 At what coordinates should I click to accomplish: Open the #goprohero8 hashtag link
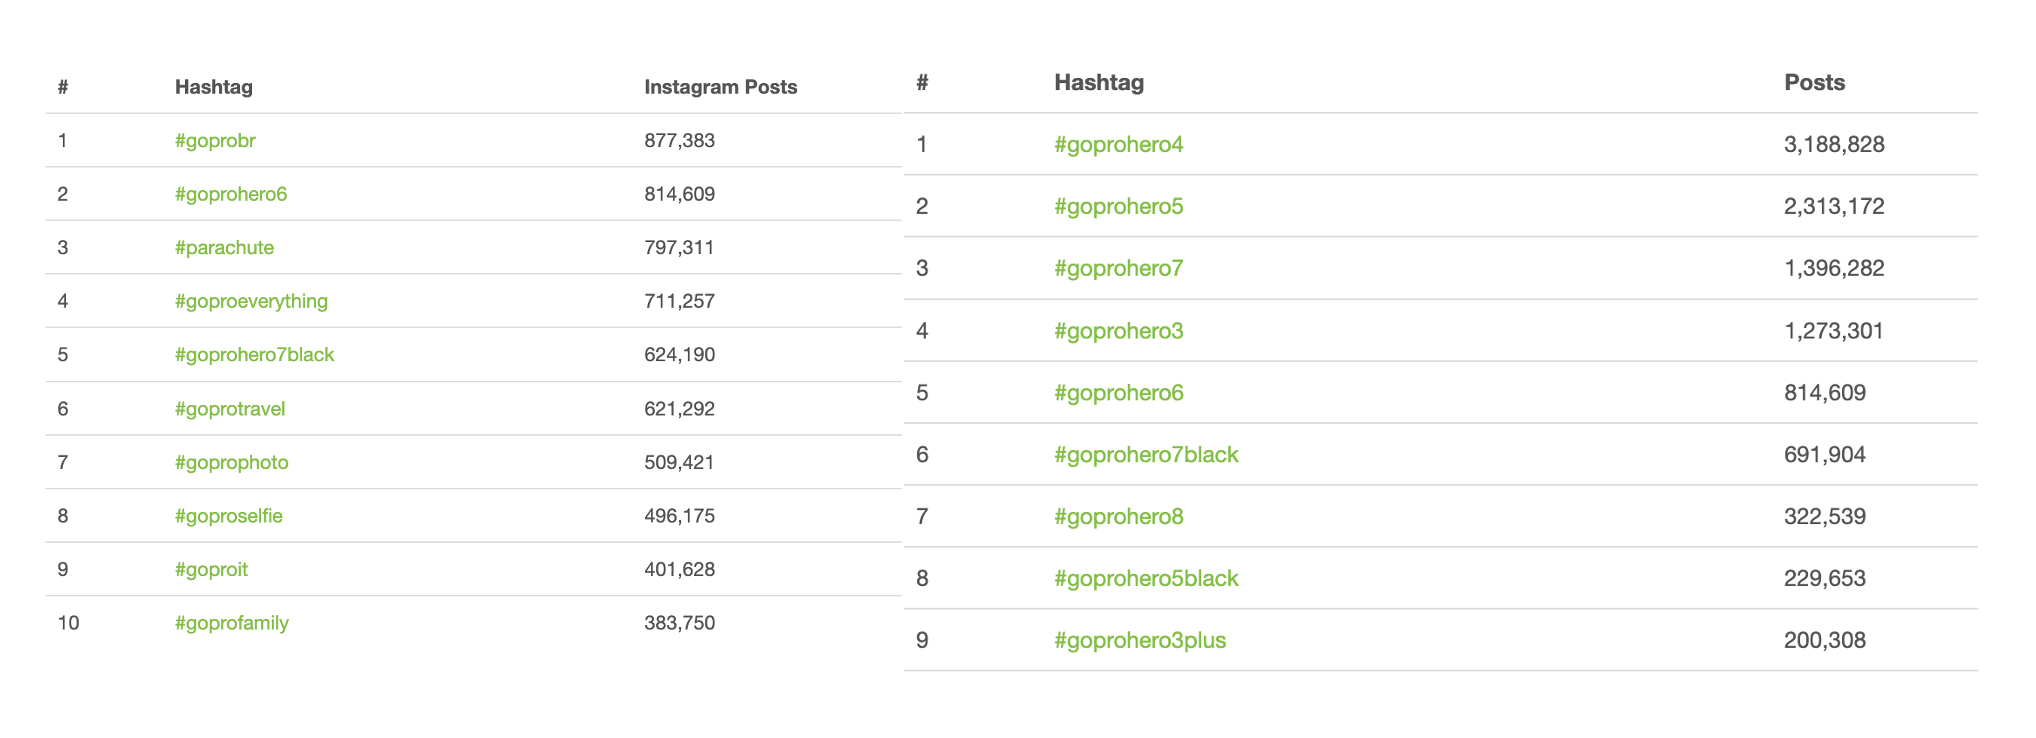pyautogui.click(x=1119, y=517)
